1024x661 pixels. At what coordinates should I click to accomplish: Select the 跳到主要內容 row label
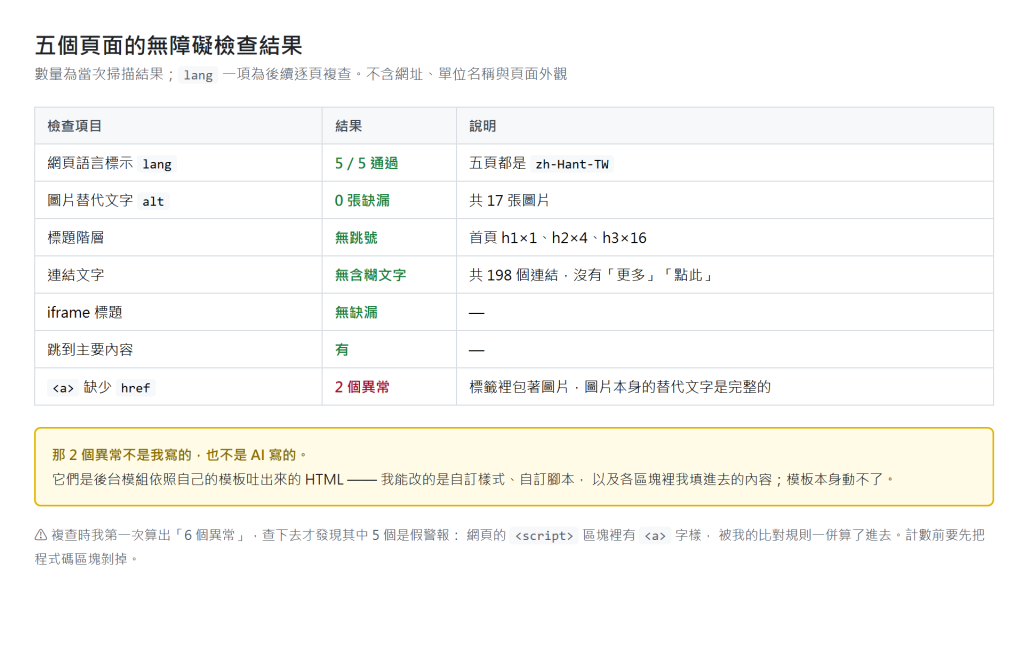click(x=90, y=349)
